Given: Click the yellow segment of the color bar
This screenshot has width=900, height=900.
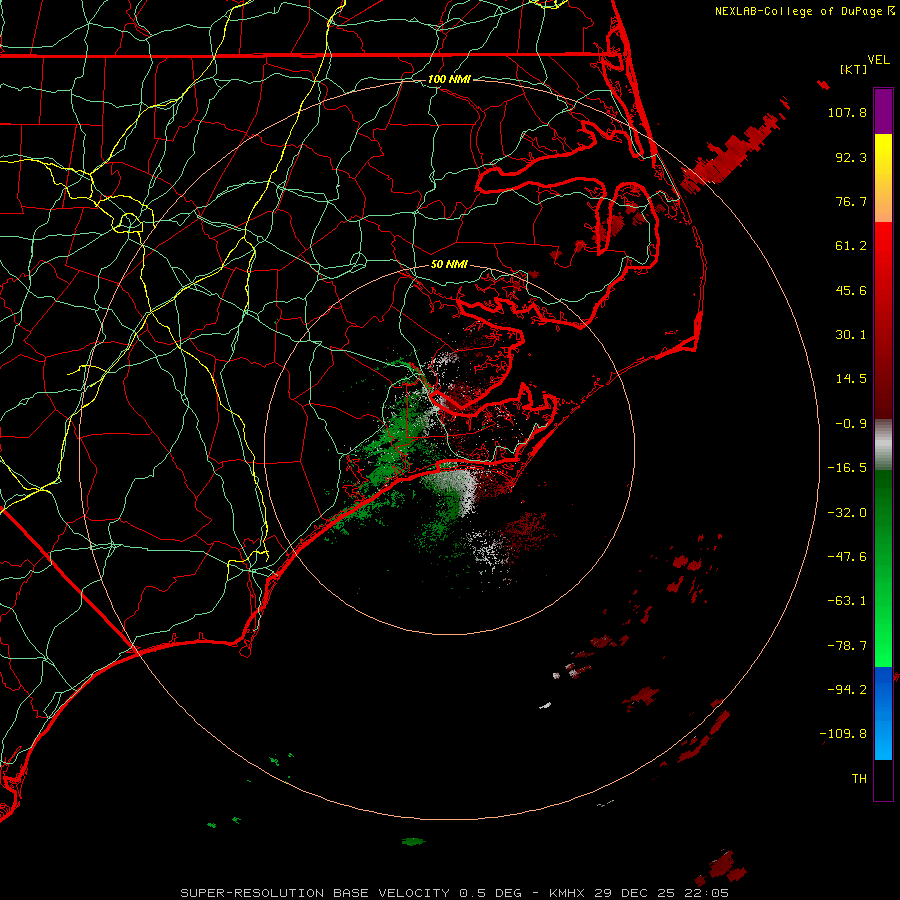Looking at the screenshot, I should 883,178.
